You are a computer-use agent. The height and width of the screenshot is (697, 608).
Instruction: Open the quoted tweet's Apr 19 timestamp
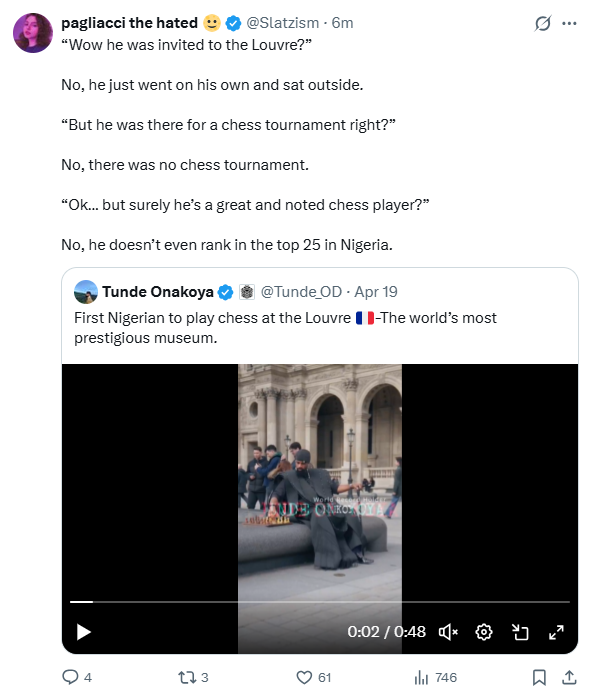pyautogui.click(x=376, y=292)
